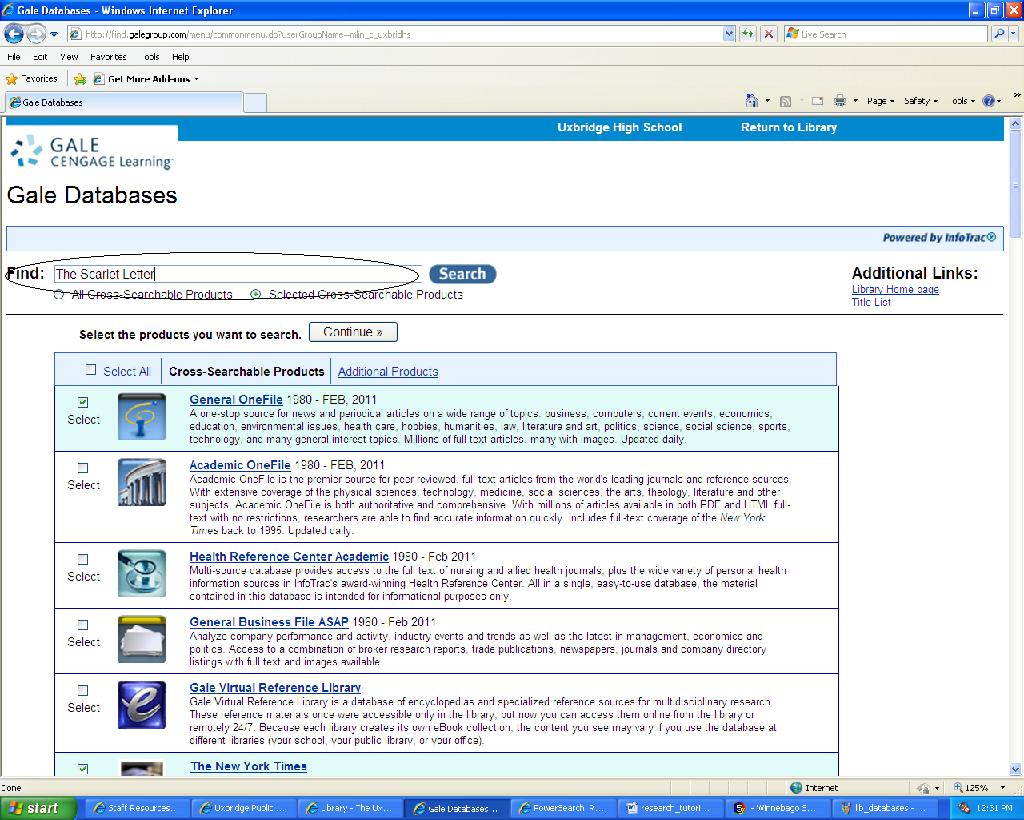Viewport: 1024px width, 820px height.
Task: Check the General Business File ASAP checkbox
Action: point(83,625)
